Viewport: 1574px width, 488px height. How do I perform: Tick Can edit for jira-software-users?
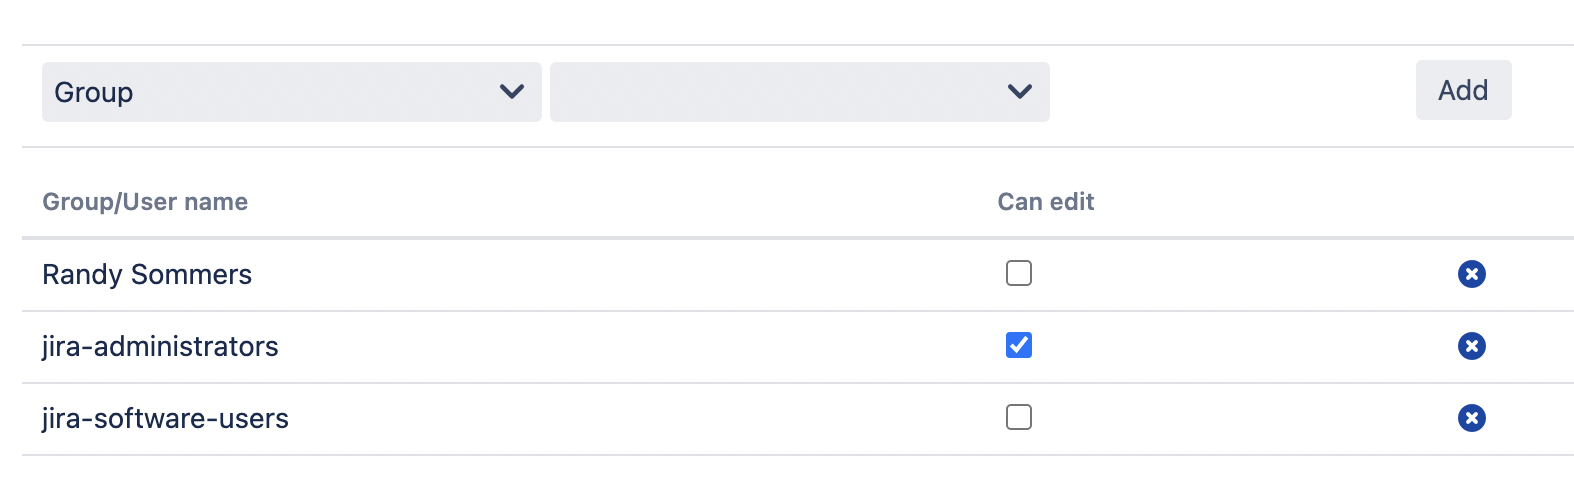pos(1019,417)
